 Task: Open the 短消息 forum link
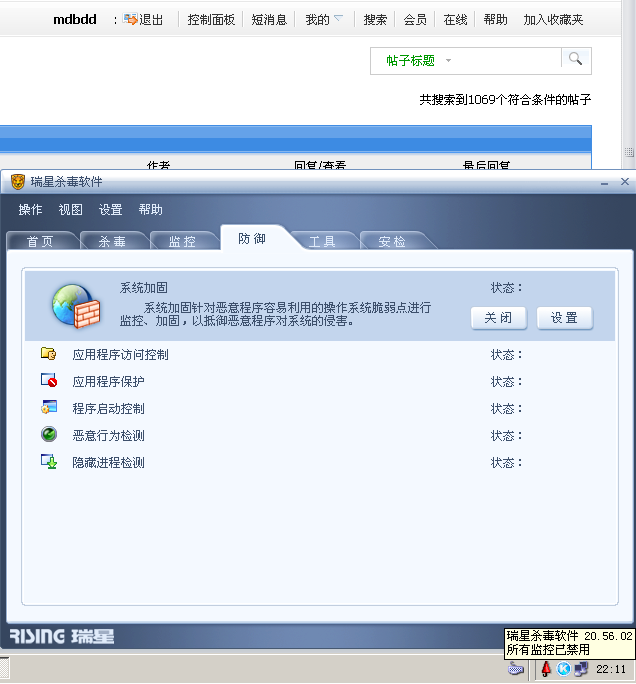pyautogui.click(x=269, y=20)
